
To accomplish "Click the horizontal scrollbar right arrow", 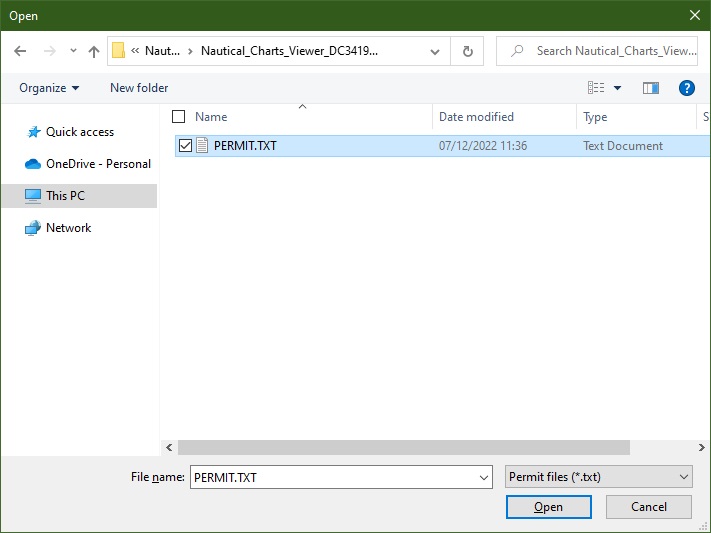I will point(701,447).
